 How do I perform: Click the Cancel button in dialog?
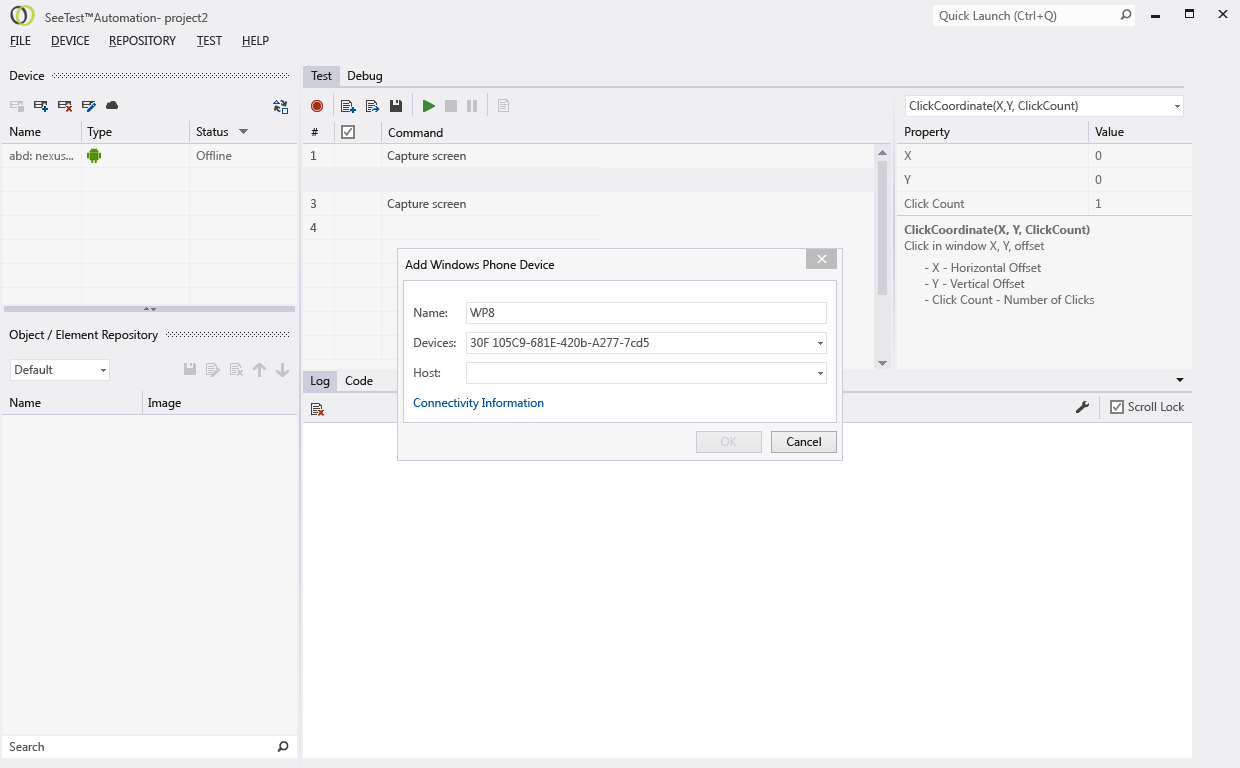[804, 442]
